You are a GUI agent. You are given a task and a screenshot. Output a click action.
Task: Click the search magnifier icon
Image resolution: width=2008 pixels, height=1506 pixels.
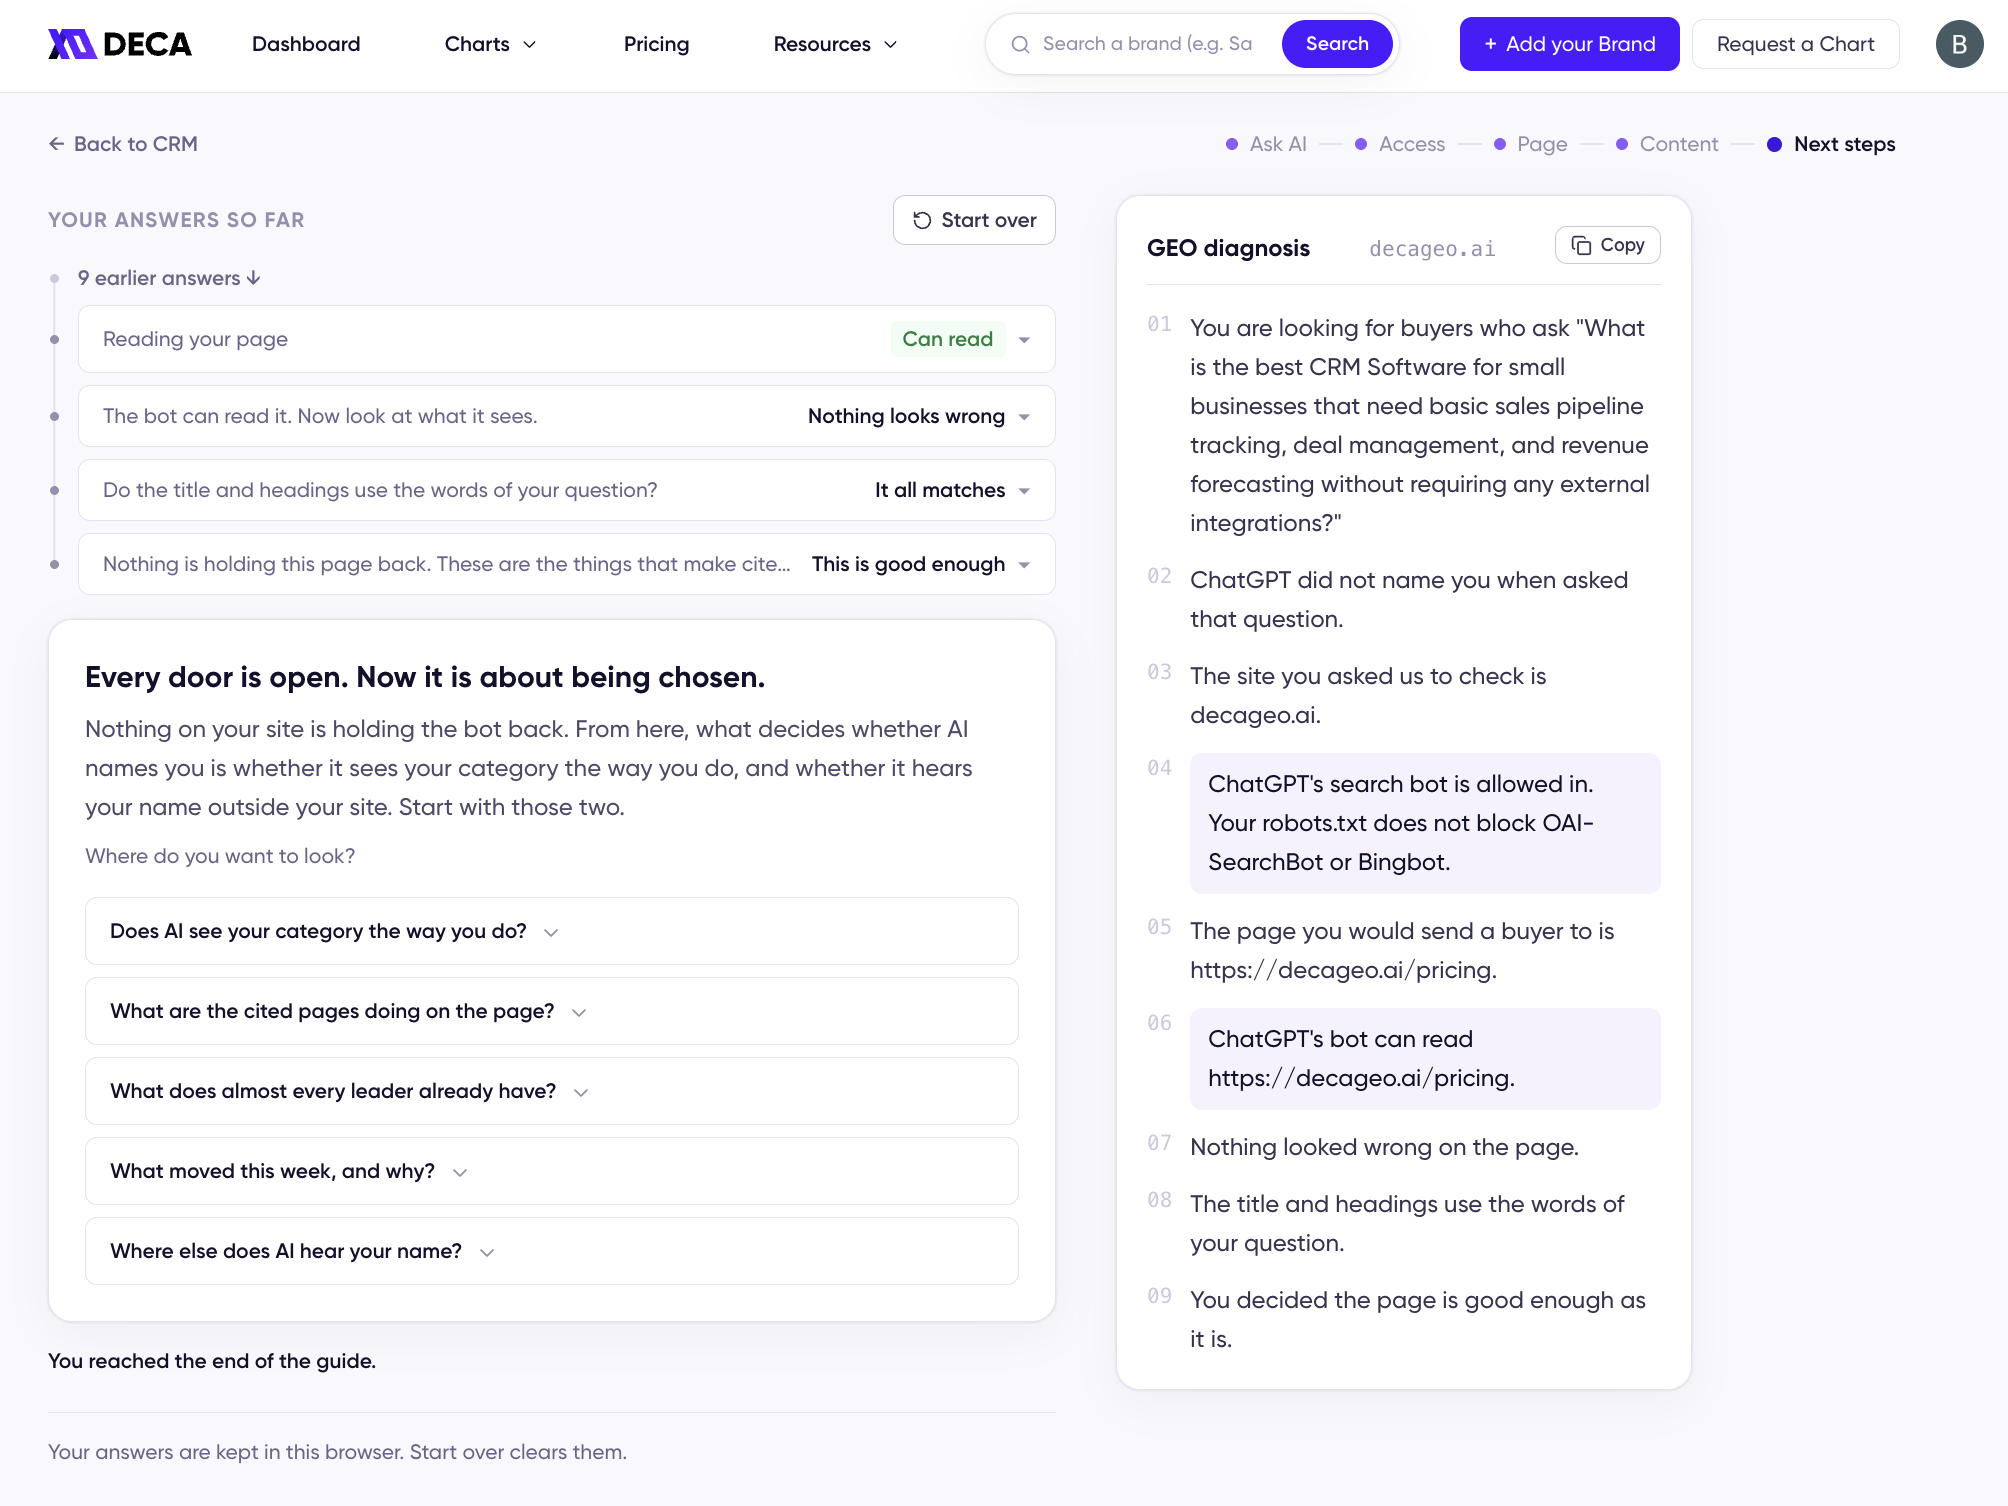tap(1020, 44)
